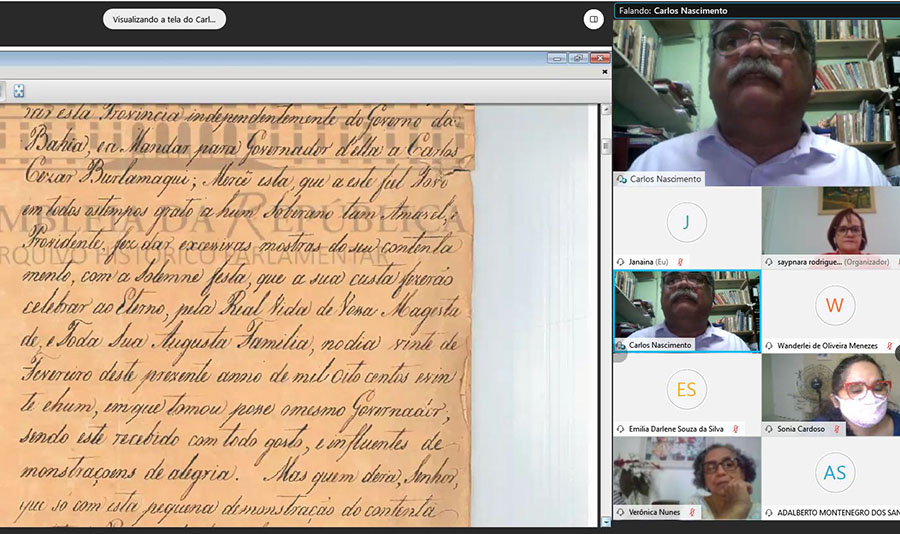Click the headset icon beside ADALBERTO MONTENEGRO

click(x=769, y=513)
